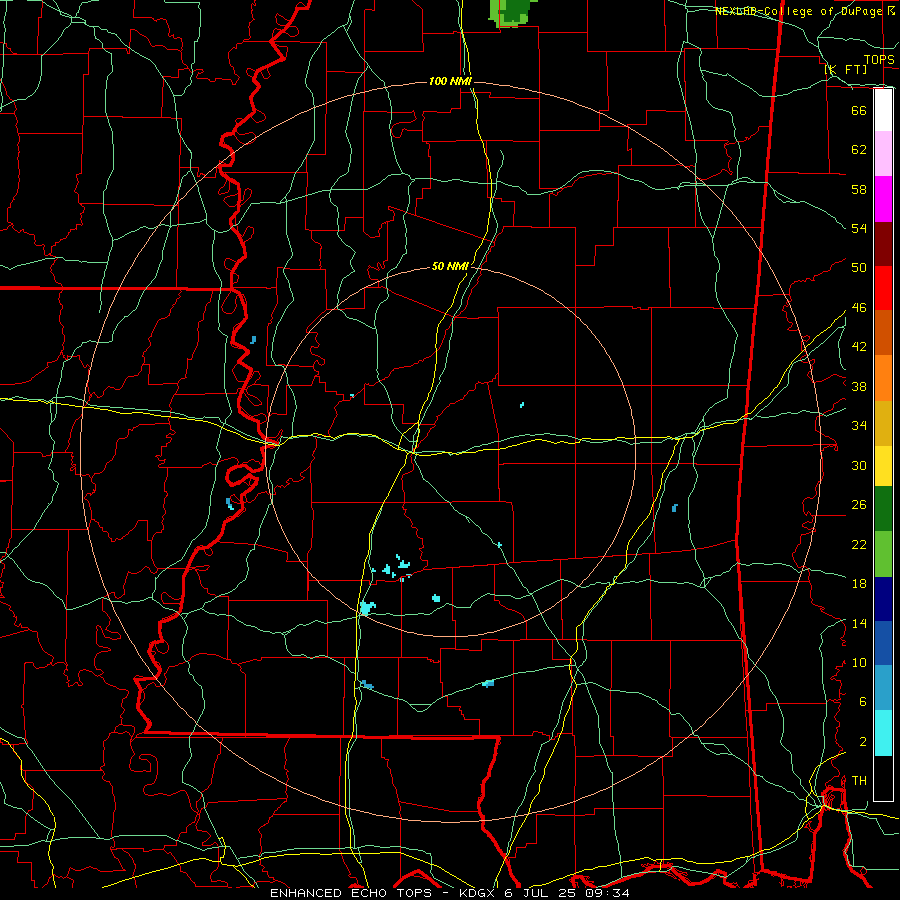This screenshot has height=900, width=900.
Task: Click the navy blue legend swatch
Action: (883, 599)
